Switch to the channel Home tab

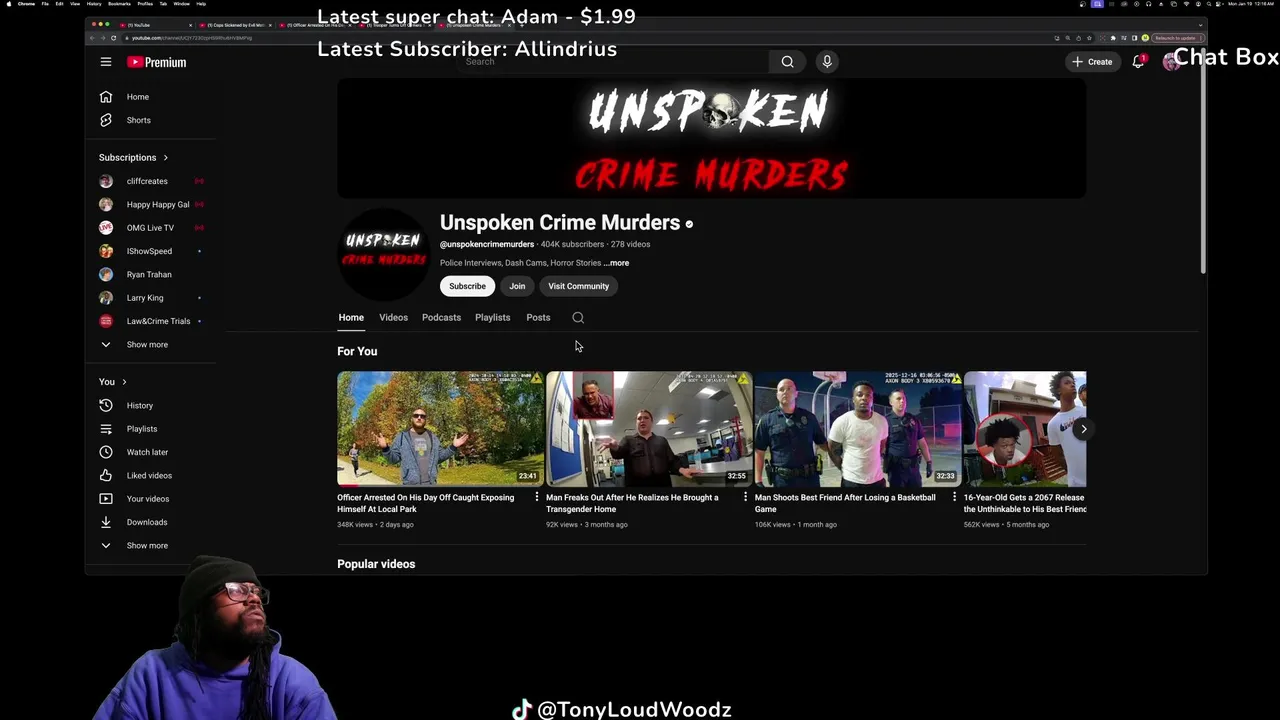click(x=351, y=318)
